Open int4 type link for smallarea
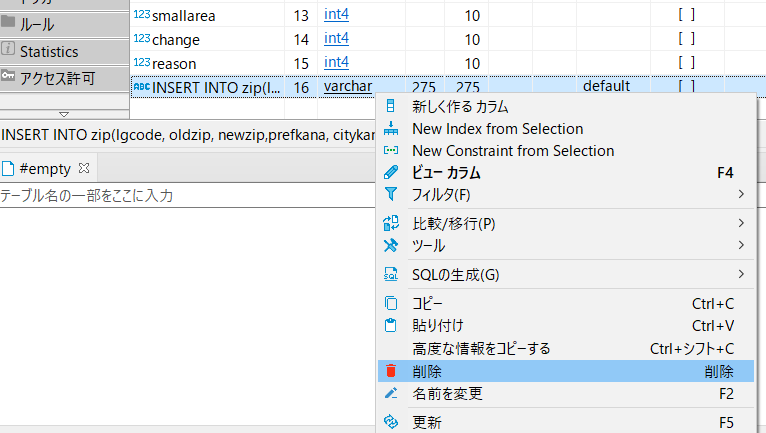766x433 pixels. point(336,14)
